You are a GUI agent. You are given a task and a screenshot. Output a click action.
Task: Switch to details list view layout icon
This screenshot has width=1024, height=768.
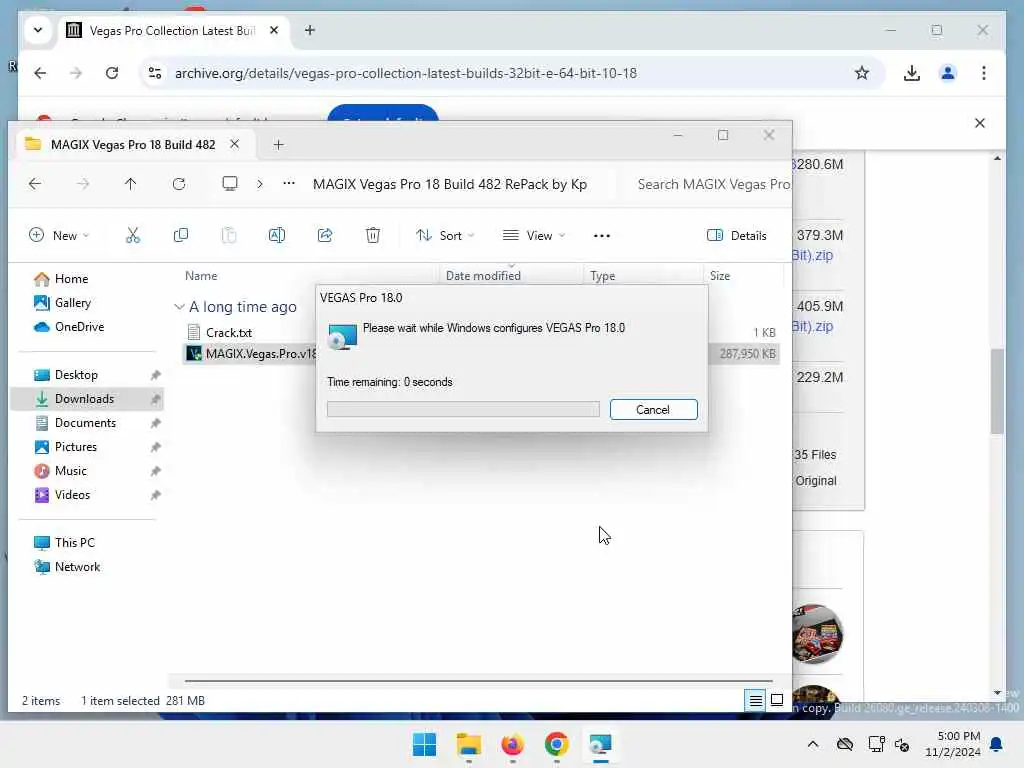[756, 701]
